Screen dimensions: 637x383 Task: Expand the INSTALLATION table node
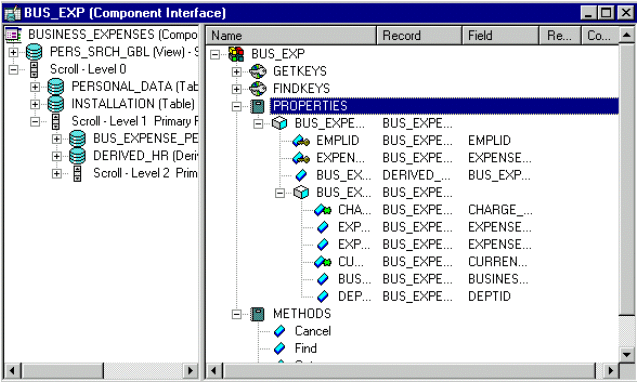click(x=35, y=104)
